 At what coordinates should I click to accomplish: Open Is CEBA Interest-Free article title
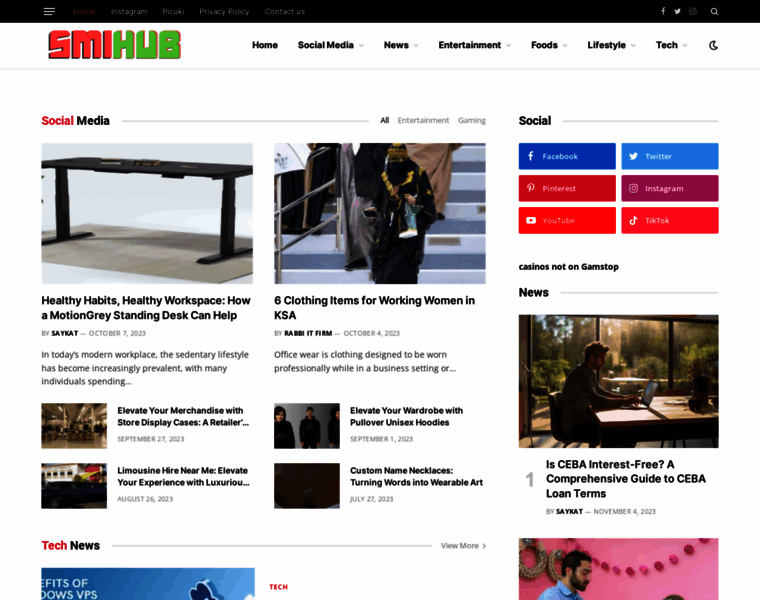(x=626, y=479)
